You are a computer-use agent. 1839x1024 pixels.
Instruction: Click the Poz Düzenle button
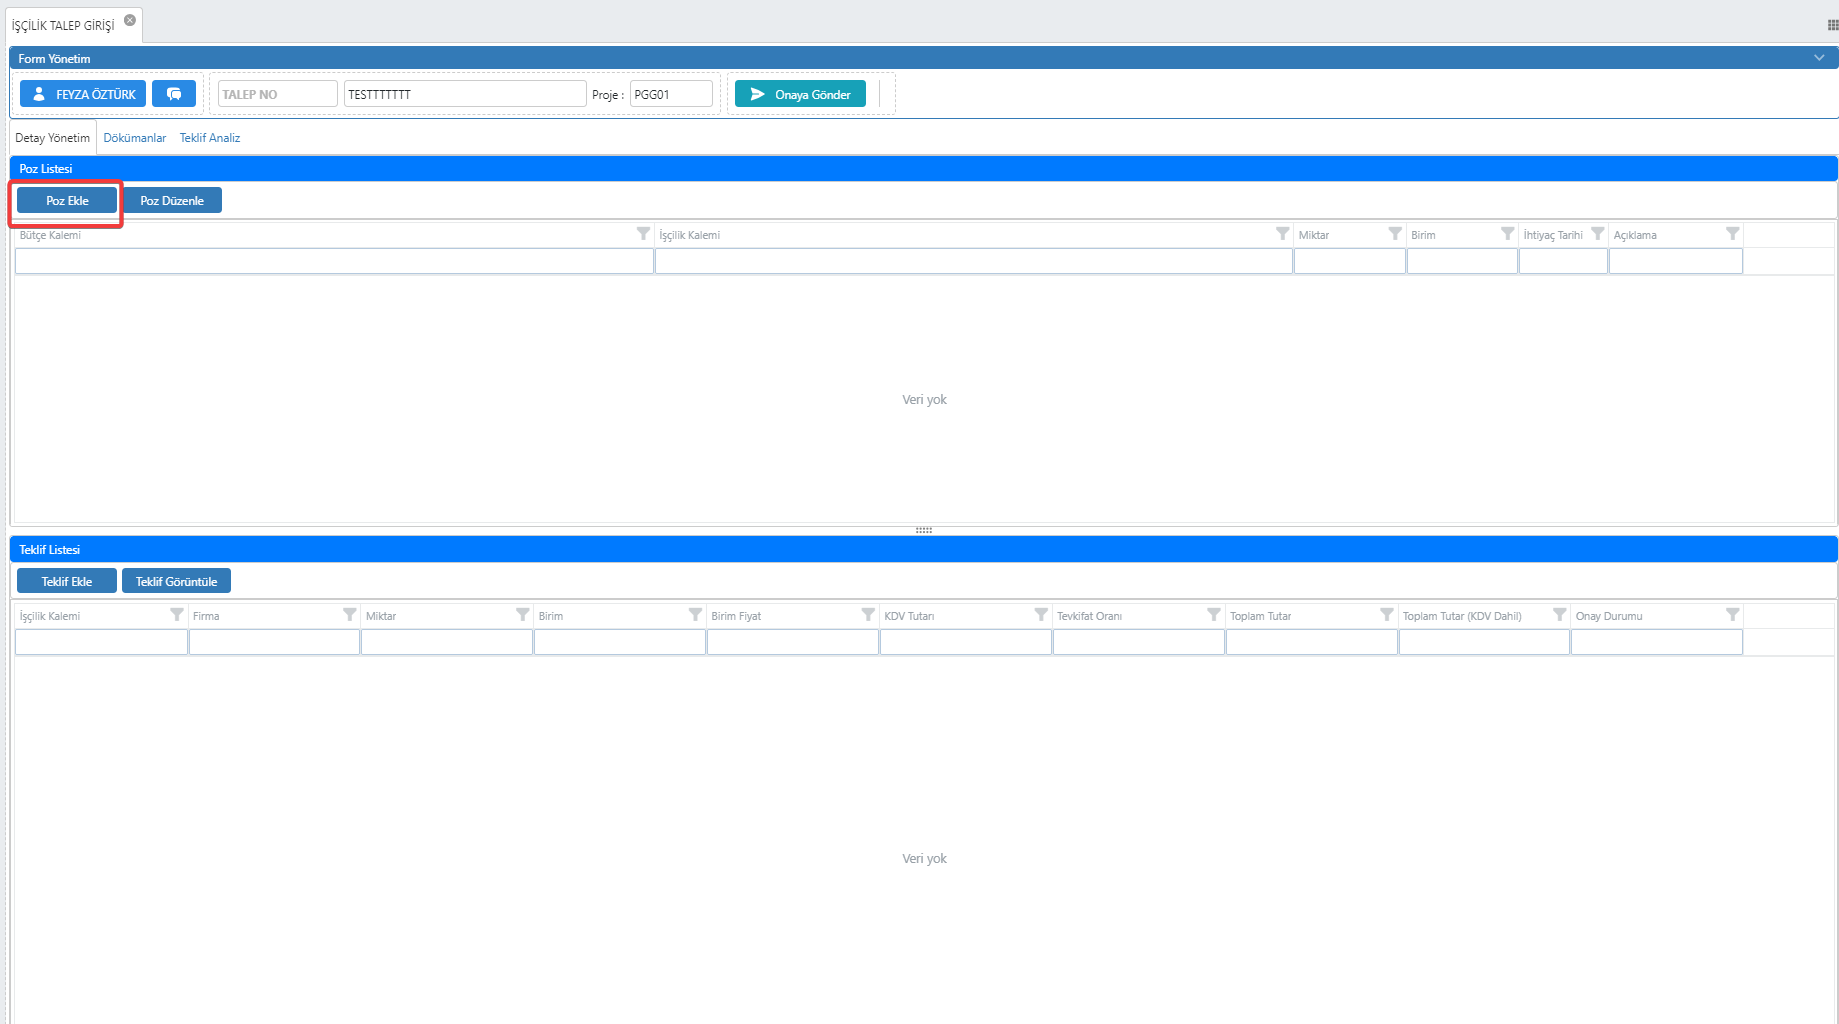tap(172, 201)
